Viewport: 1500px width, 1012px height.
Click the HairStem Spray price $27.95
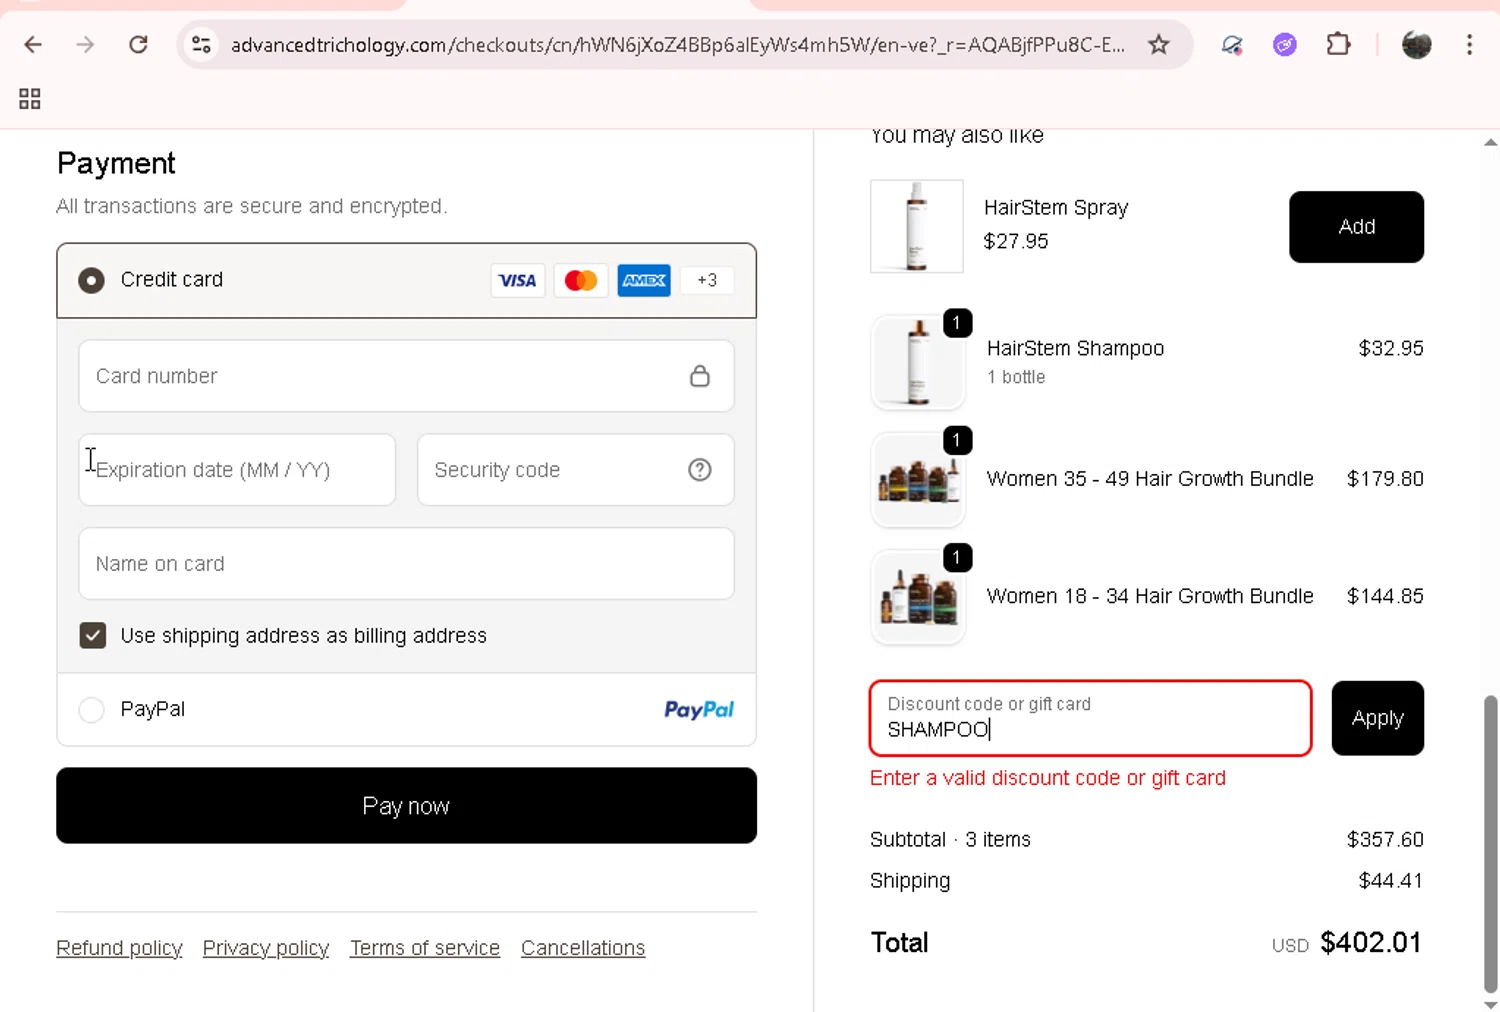pos(1016,241)
